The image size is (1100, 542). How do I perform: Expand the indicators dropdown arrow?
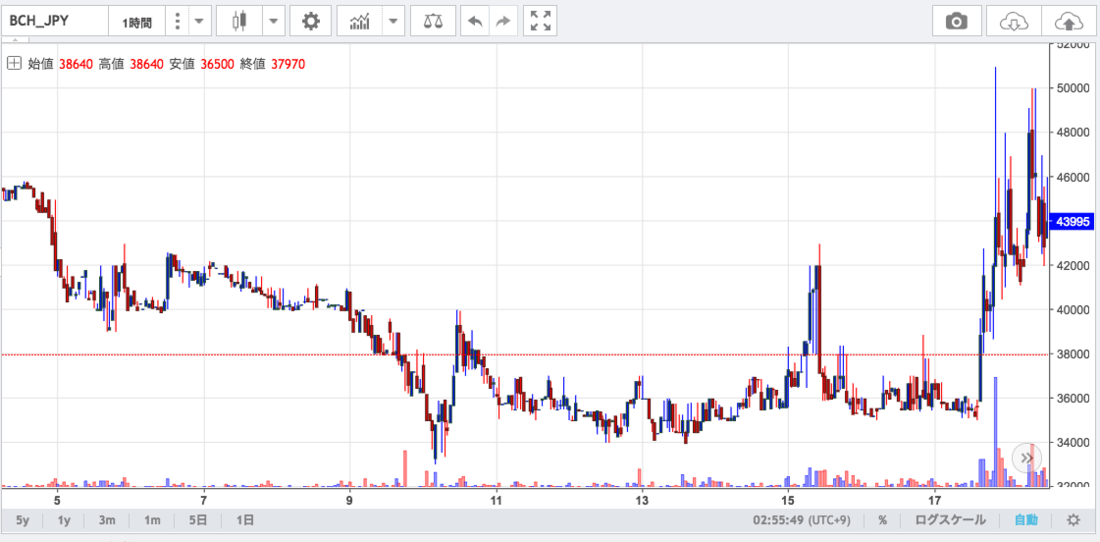394,21
